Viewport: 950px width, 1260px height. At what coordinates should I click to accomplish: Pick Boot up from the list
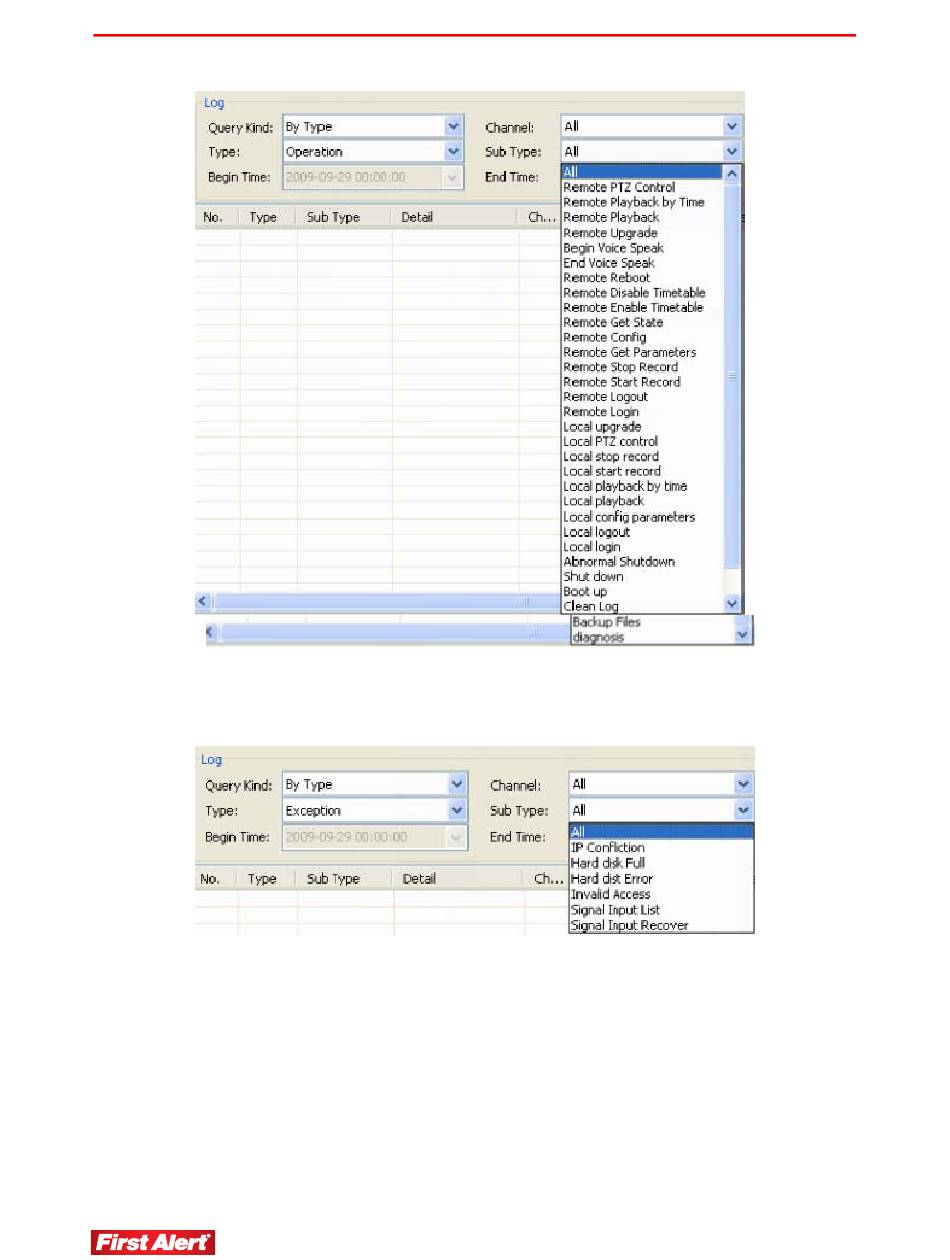pos(585,592)
